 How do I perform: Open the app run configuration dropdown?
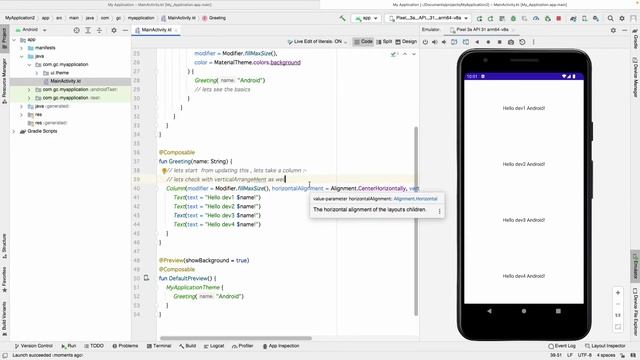point(366,18)
